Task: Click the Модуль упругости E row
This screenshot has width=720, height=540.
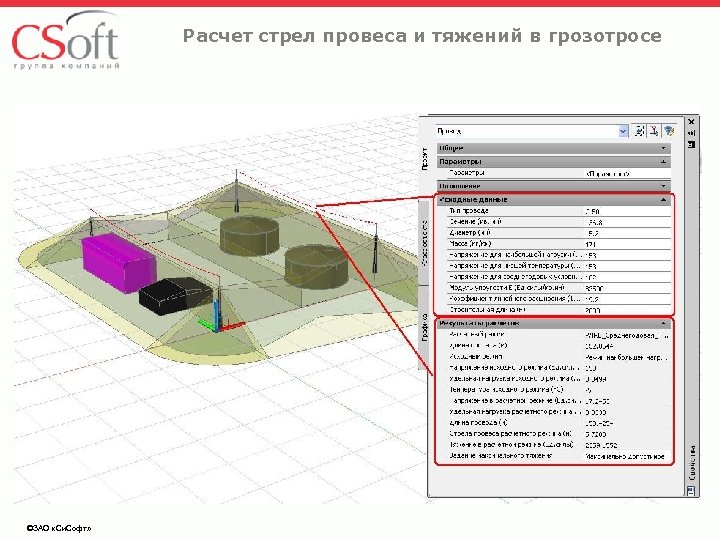Action: (x=558, y=288)
